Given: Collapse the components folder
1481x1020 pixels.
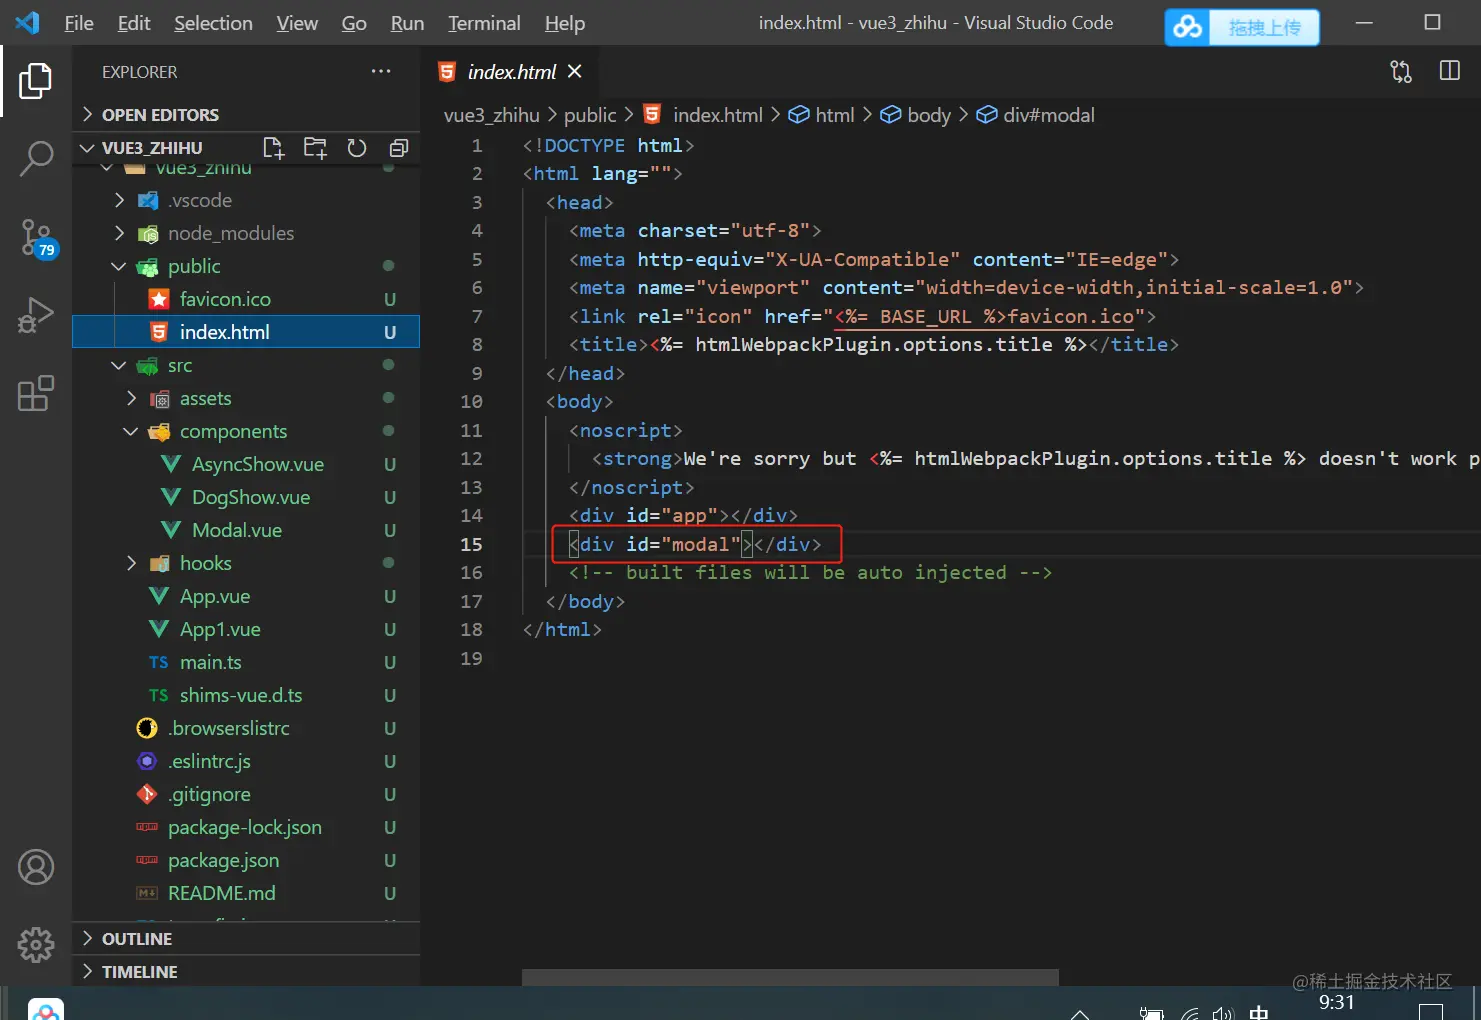Looking at the screenshot, I should point(246,431).
